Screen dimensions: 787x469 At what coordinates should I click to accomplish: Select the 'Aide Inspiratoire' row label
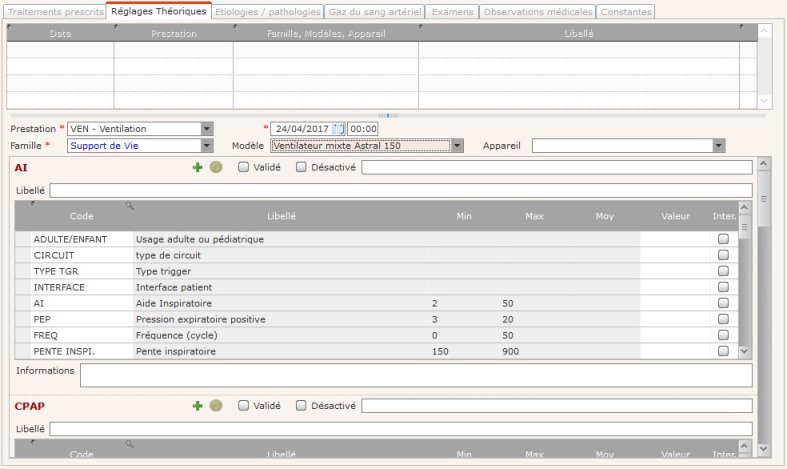(x=174, y=303)
